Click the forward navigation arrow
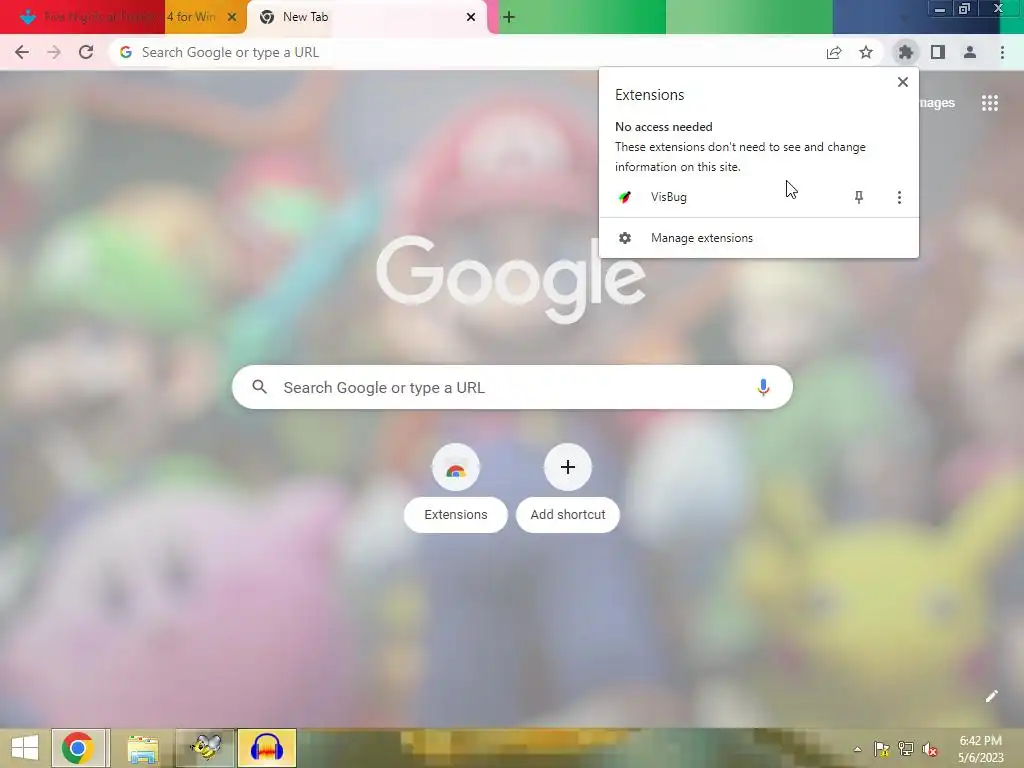 pos(54,52)
